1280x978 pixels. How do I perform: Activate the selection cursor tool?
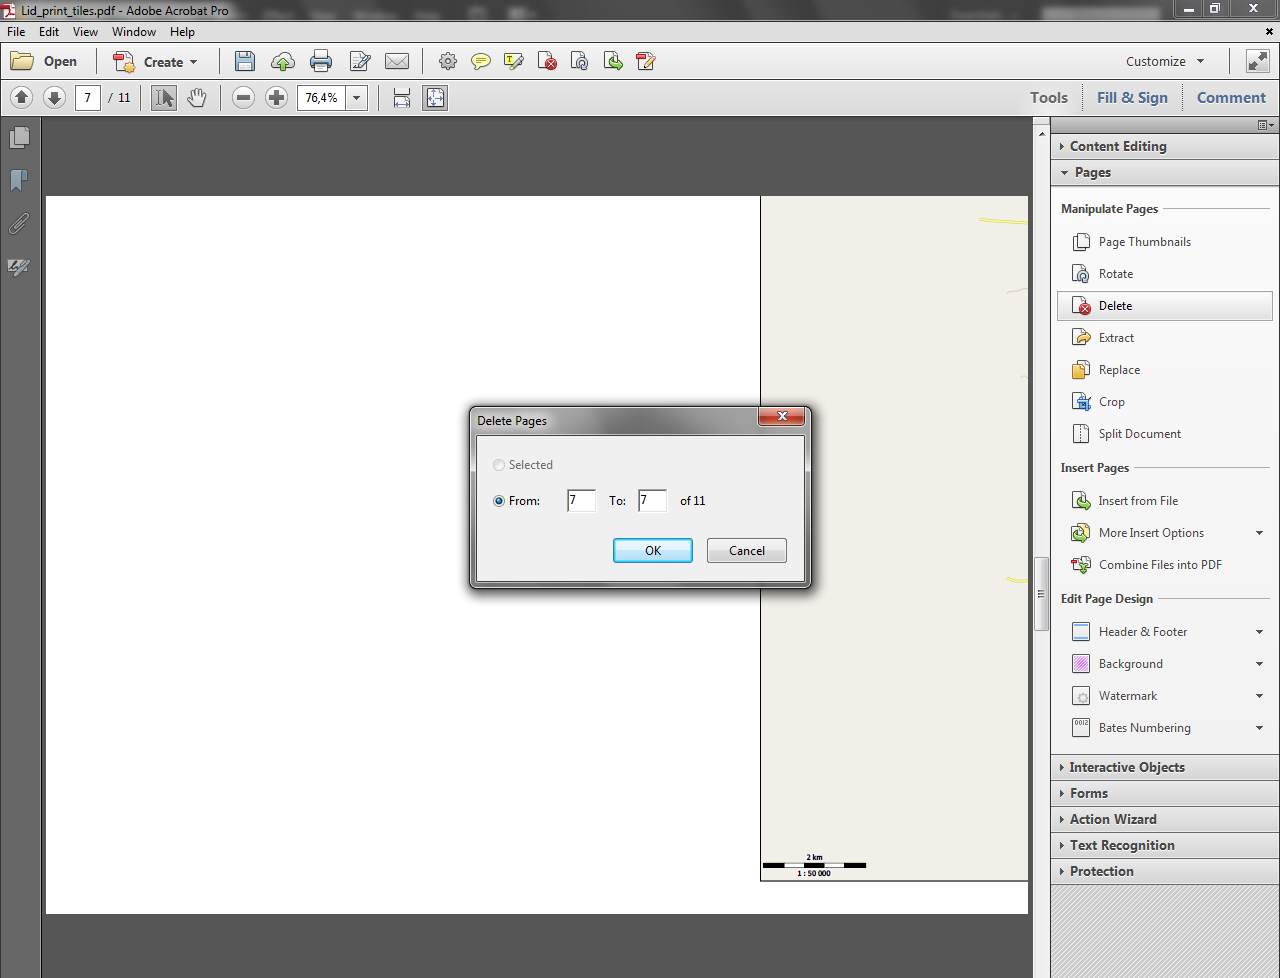[164, 97]
